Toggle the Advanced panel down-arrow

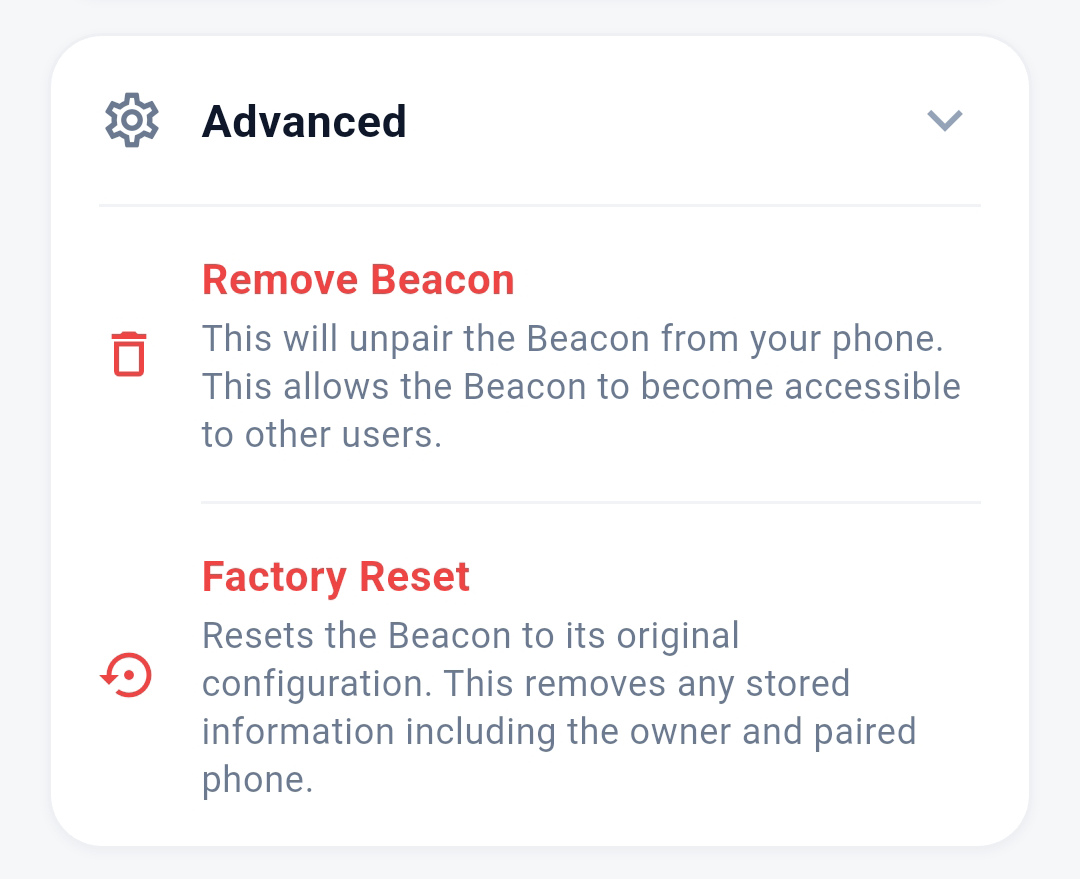944,121
